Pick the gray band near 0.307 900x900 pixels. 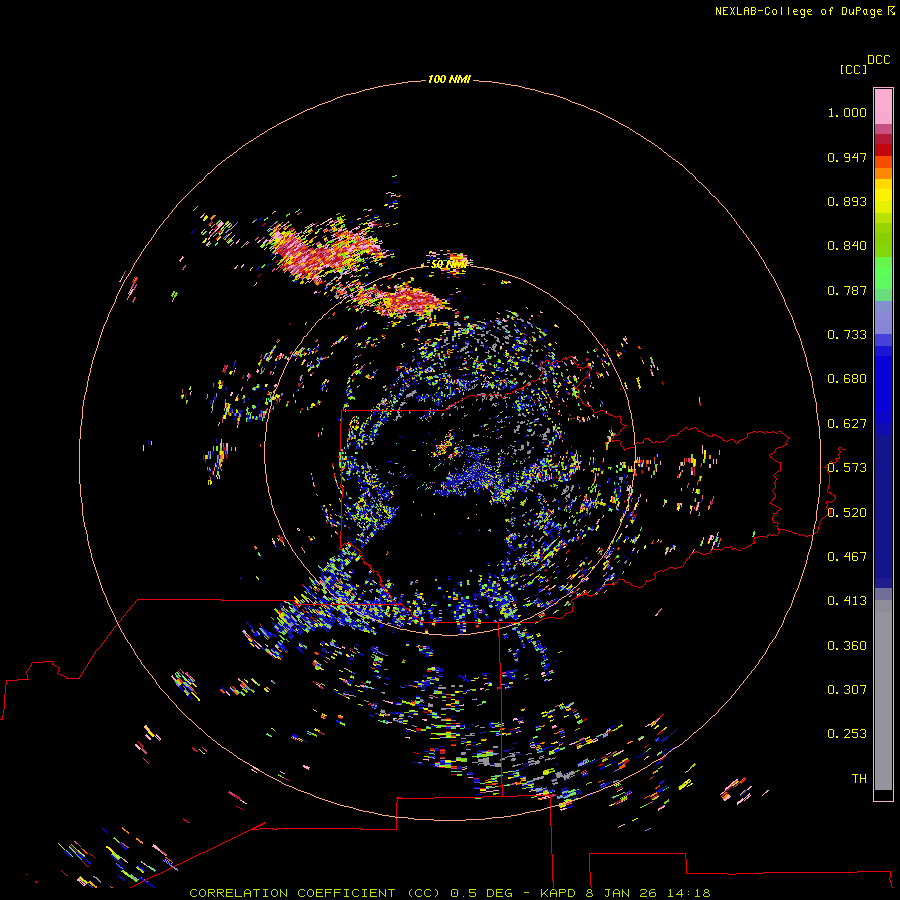[883, 689]
